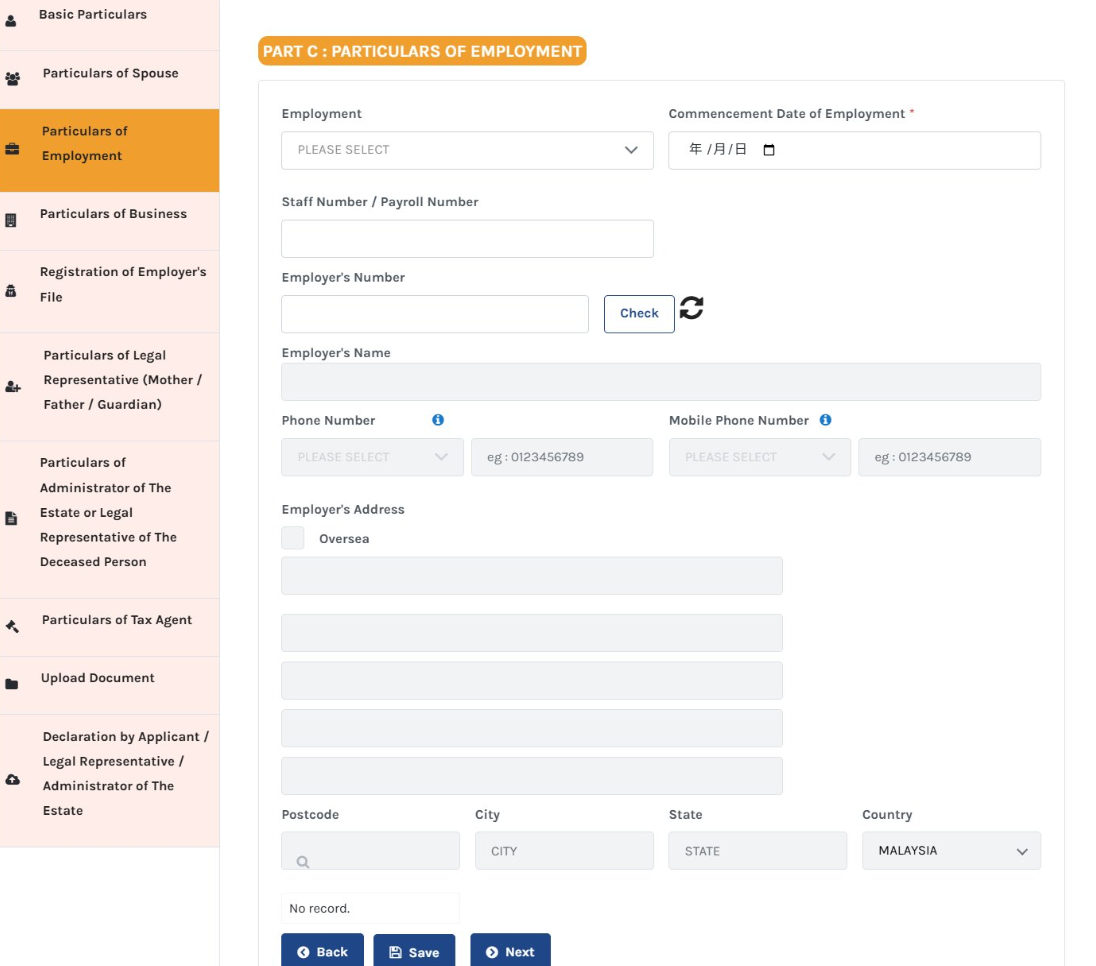This screenshot has width=1096, height=966.
Task: Click the folder icon for Upload Document
Action: click(x=12, y=684)
